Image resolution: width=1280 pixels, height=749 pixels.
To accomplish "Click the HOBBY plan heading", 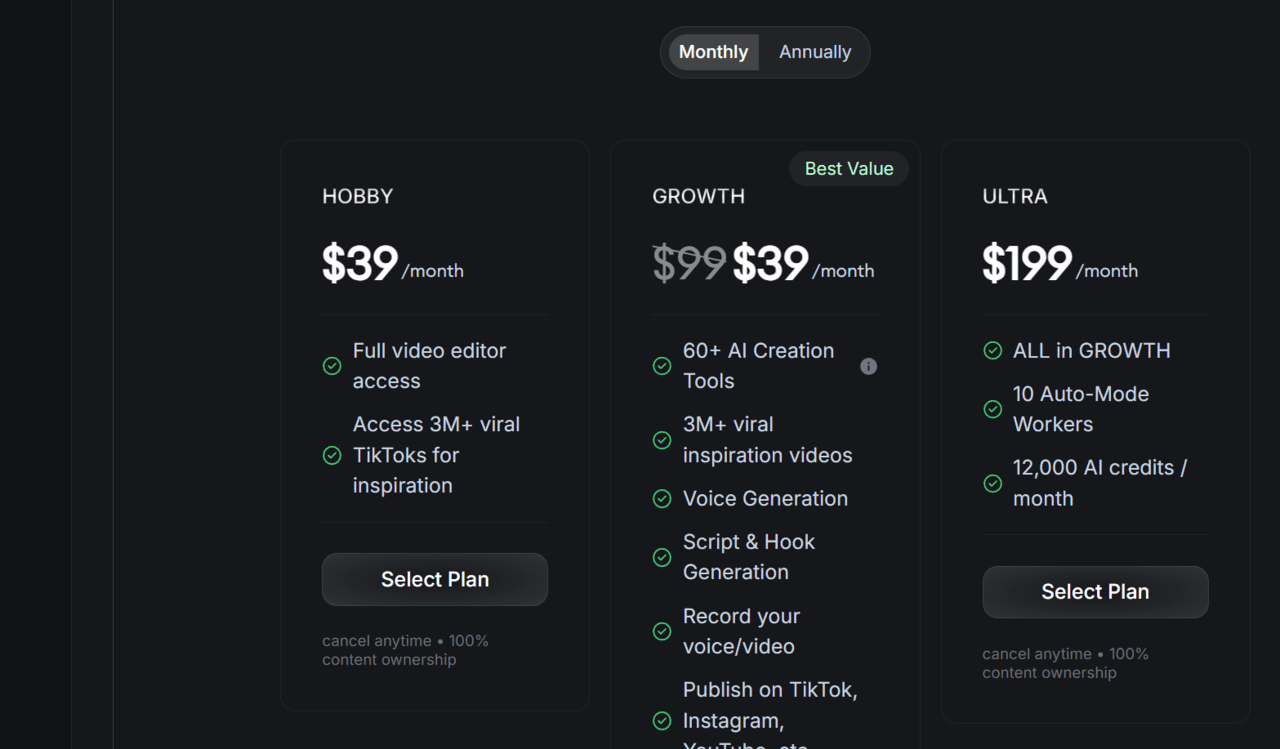I will tap(358, 196).
